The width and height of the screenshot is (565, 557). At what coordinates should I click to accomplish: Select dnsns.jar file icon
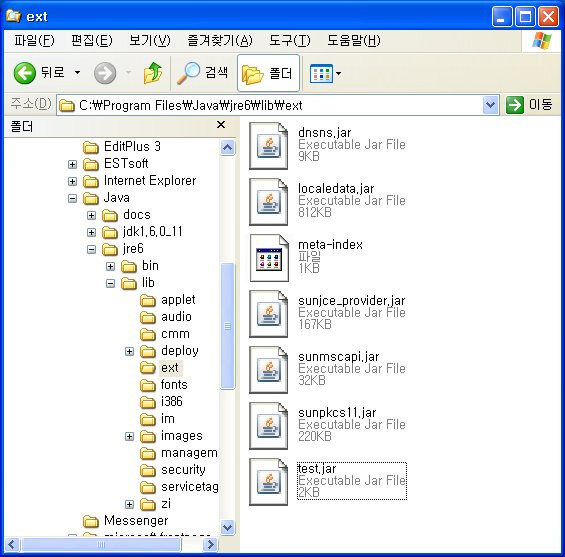coord(269,146)
